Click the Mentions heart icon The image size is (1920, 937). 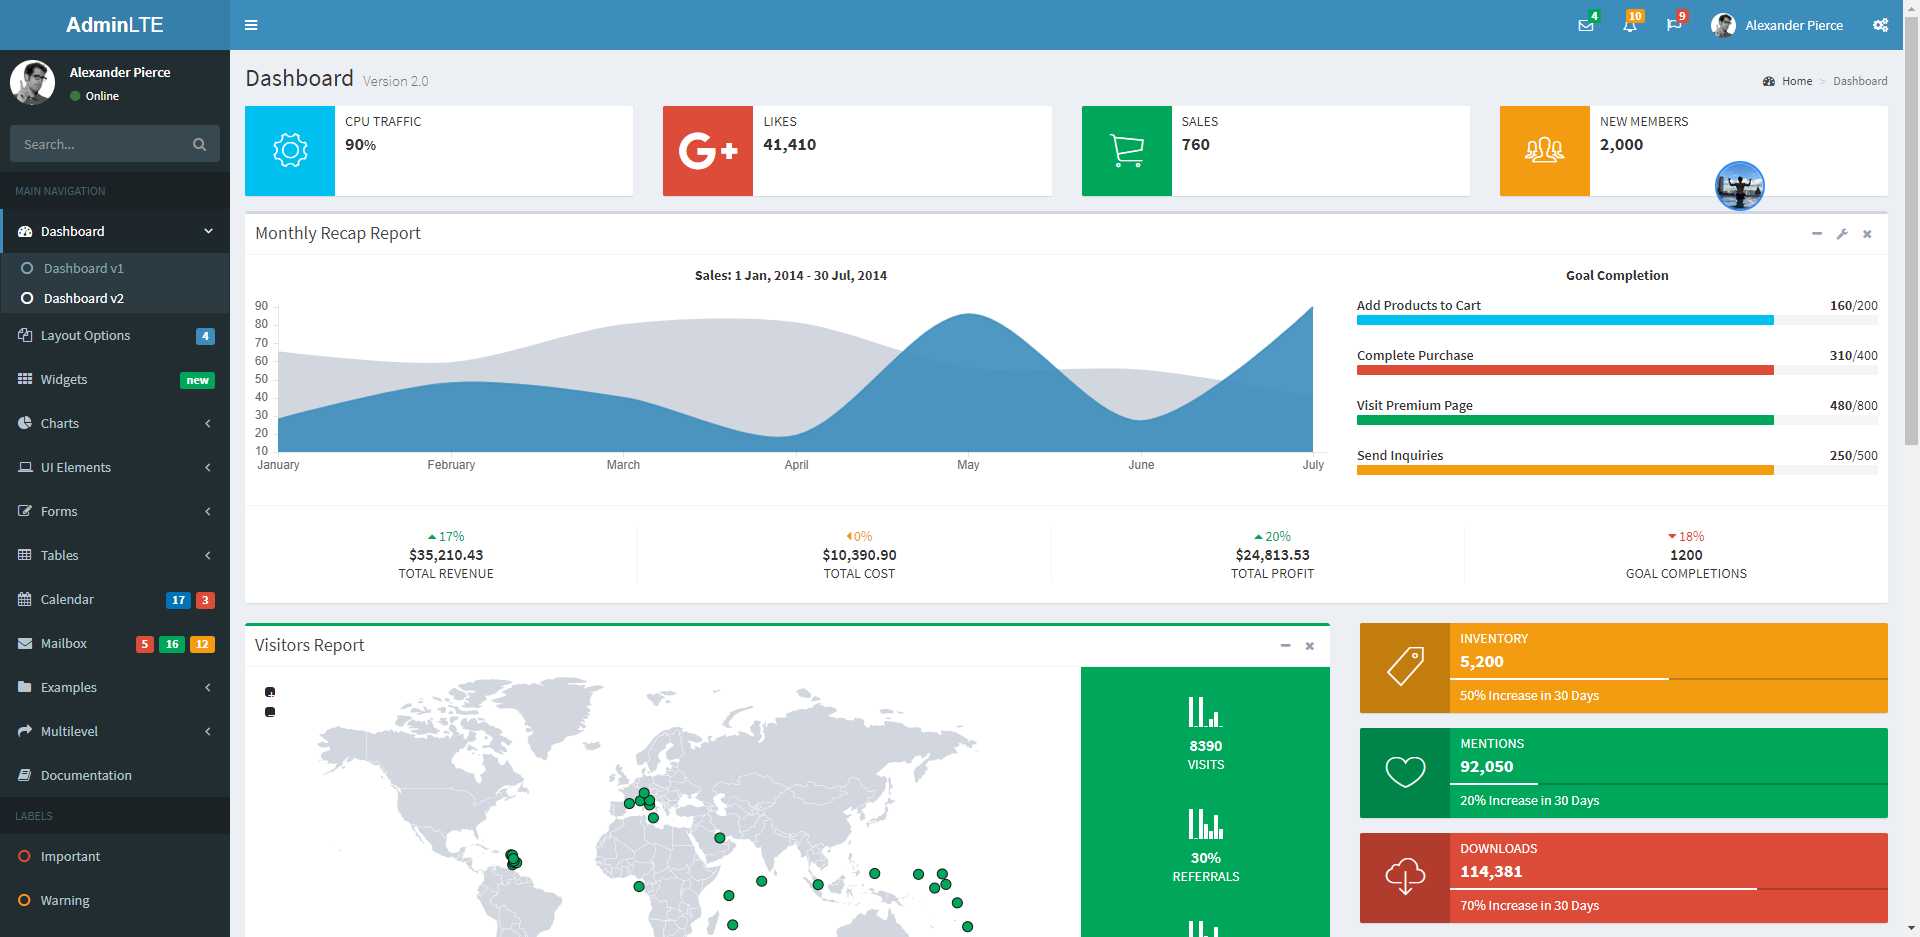click(1405, 773)
